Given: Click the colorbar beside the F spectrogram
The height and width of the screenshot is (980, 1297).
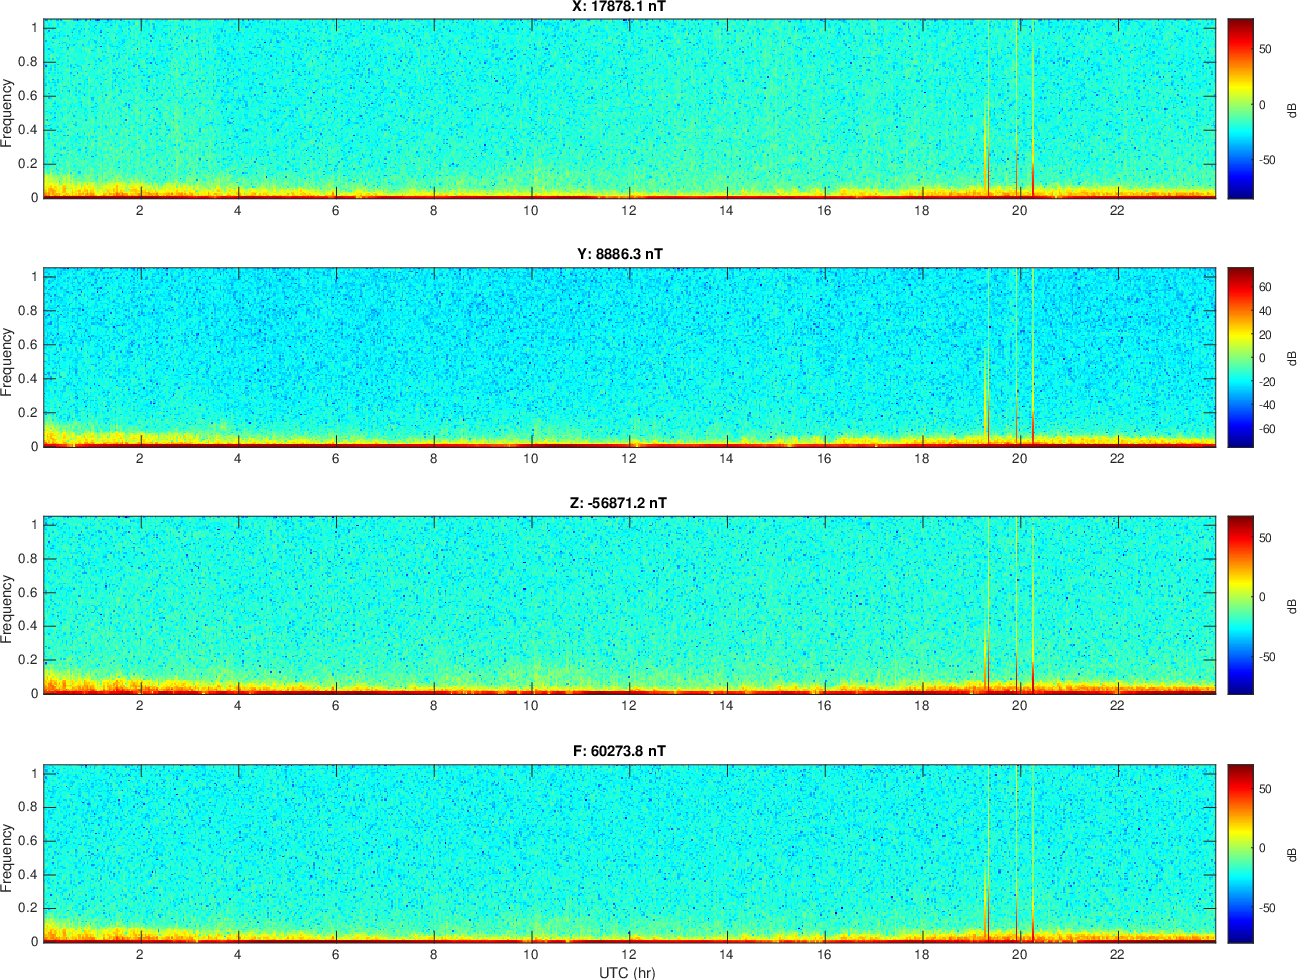Looking at the screenshot, I should (x=1240, y=853).
